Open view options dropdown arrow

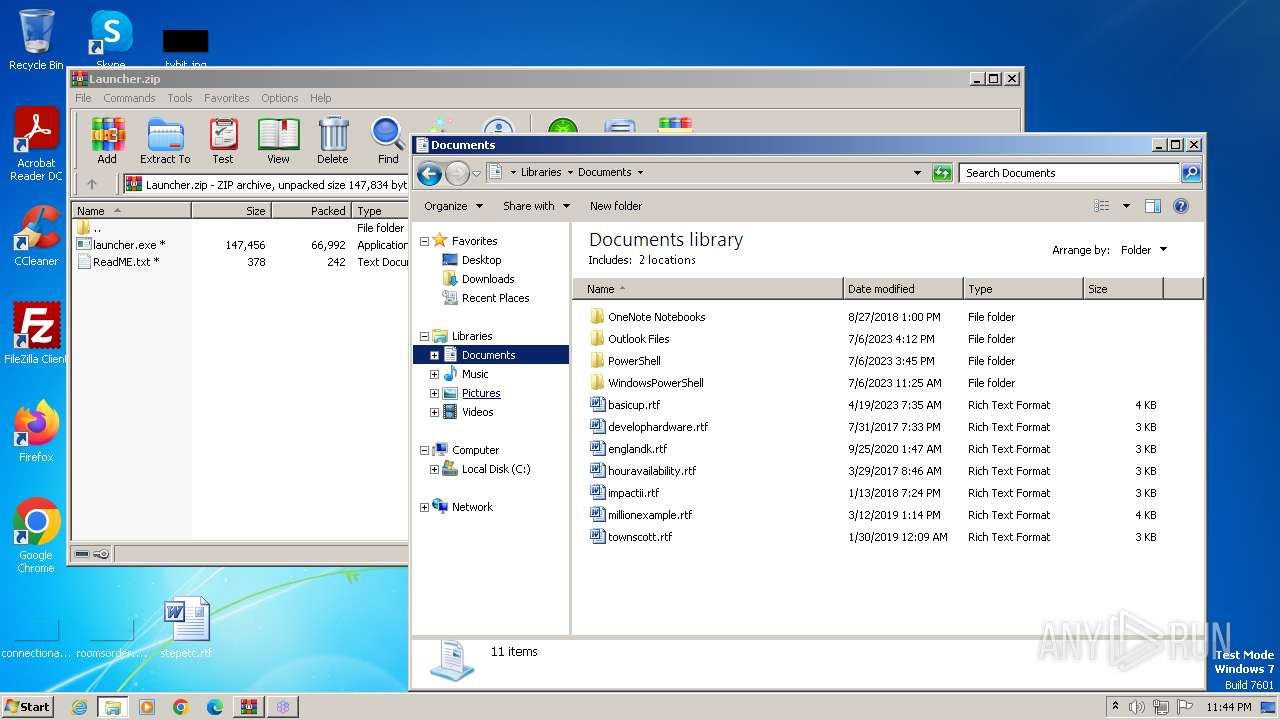coord(1126,206)
